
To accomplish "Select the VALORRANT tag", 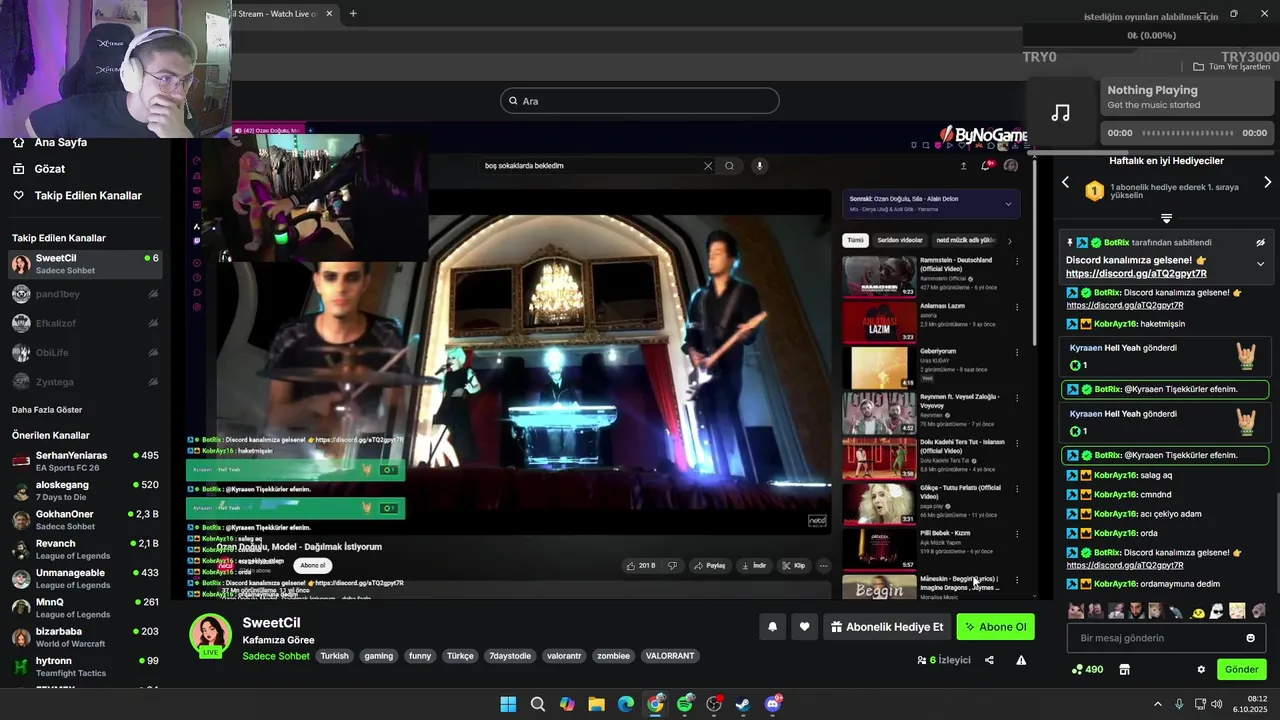I will click(x=670, y=656).
